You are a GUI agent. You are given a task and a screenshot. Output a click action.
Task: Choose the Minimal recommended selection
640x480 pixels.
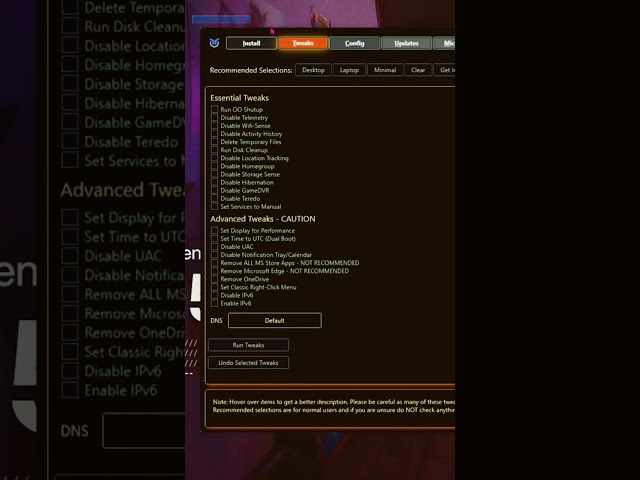click(x=385, y=70)
